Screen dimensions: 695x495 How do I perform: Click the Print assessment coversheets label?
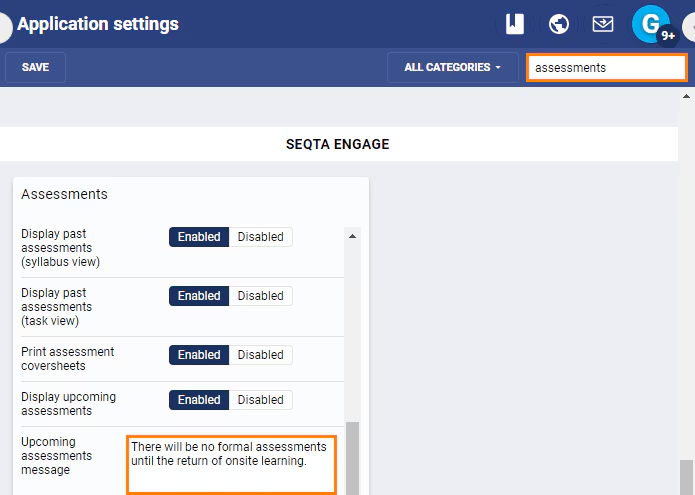pyautogui.click(x=67, y=359)
